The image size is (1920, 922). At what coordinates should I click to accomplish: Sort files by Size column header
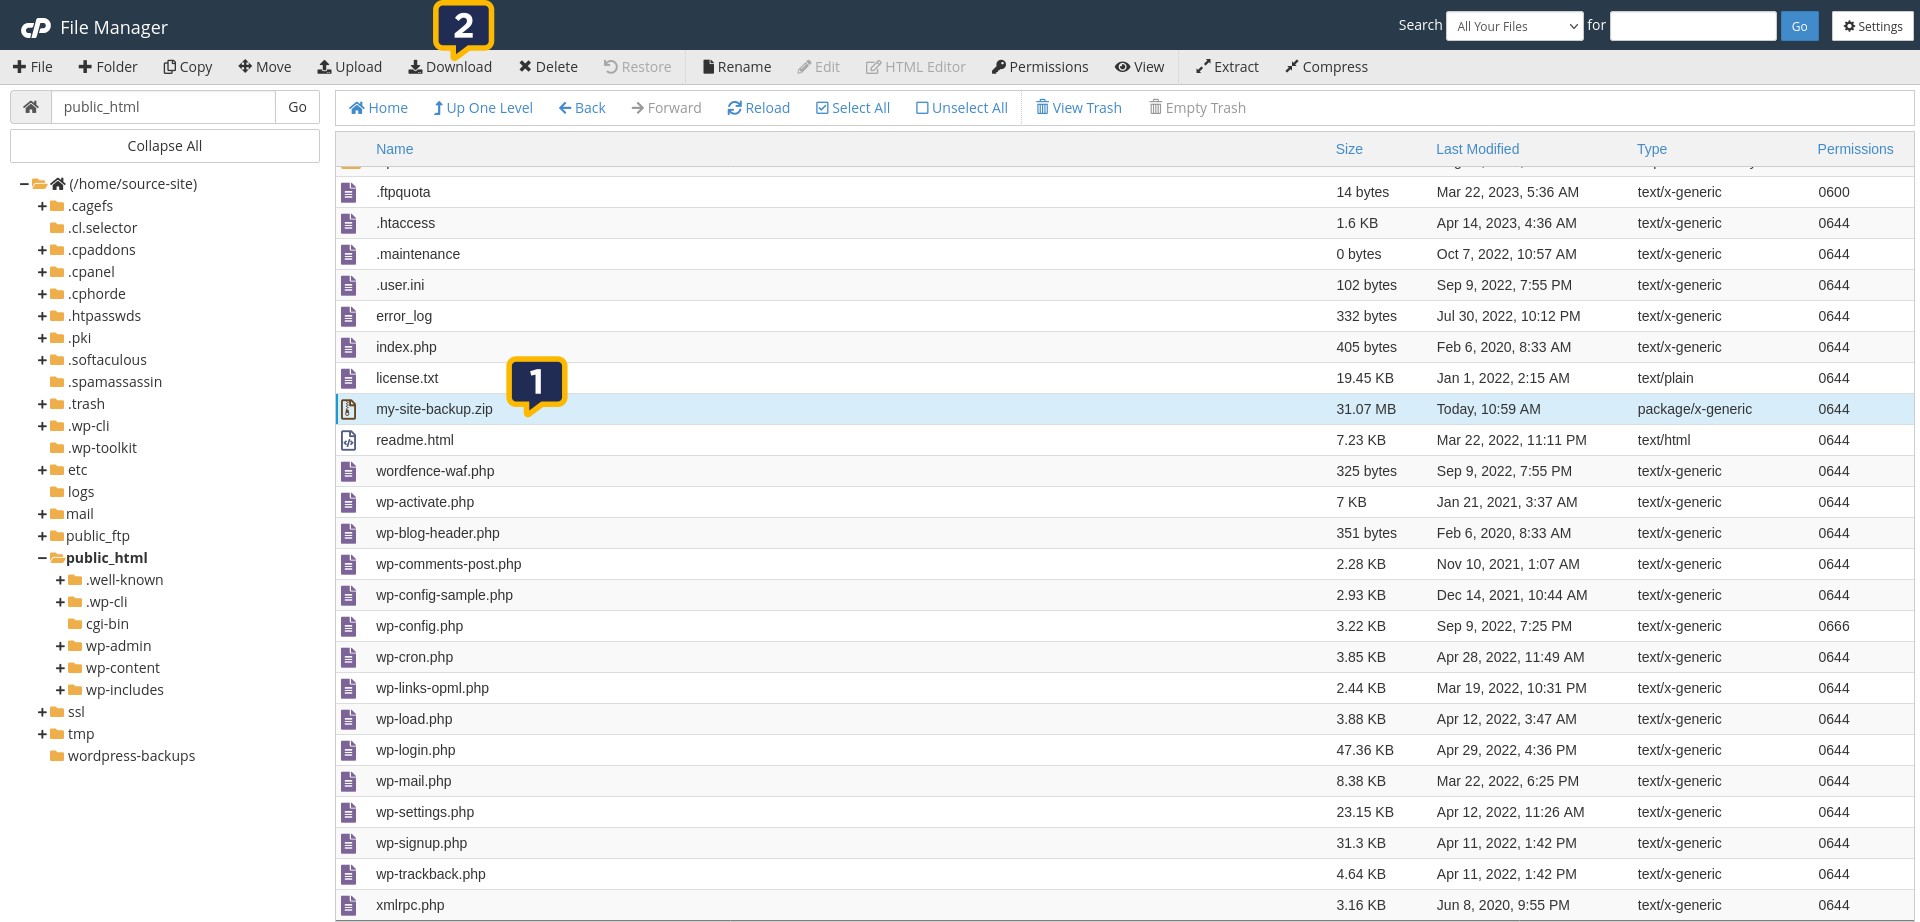[1348, 149]
